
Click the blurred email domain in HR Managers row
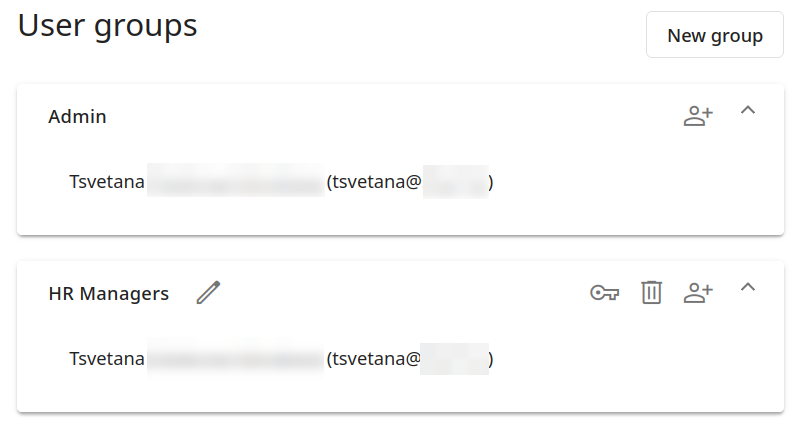[455, 359]
